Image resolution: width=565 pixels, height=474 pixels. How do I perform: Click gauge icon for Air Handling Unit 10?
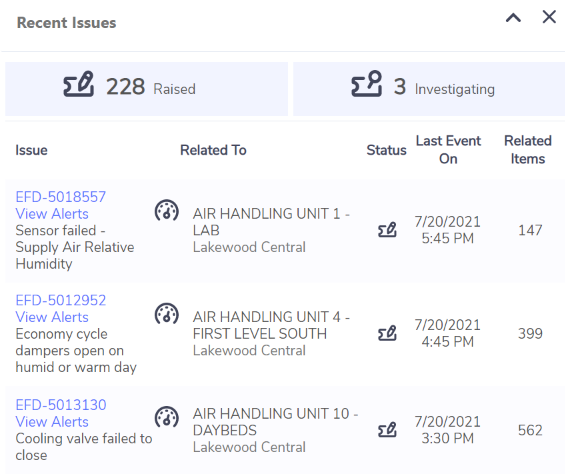coord(166,417)
